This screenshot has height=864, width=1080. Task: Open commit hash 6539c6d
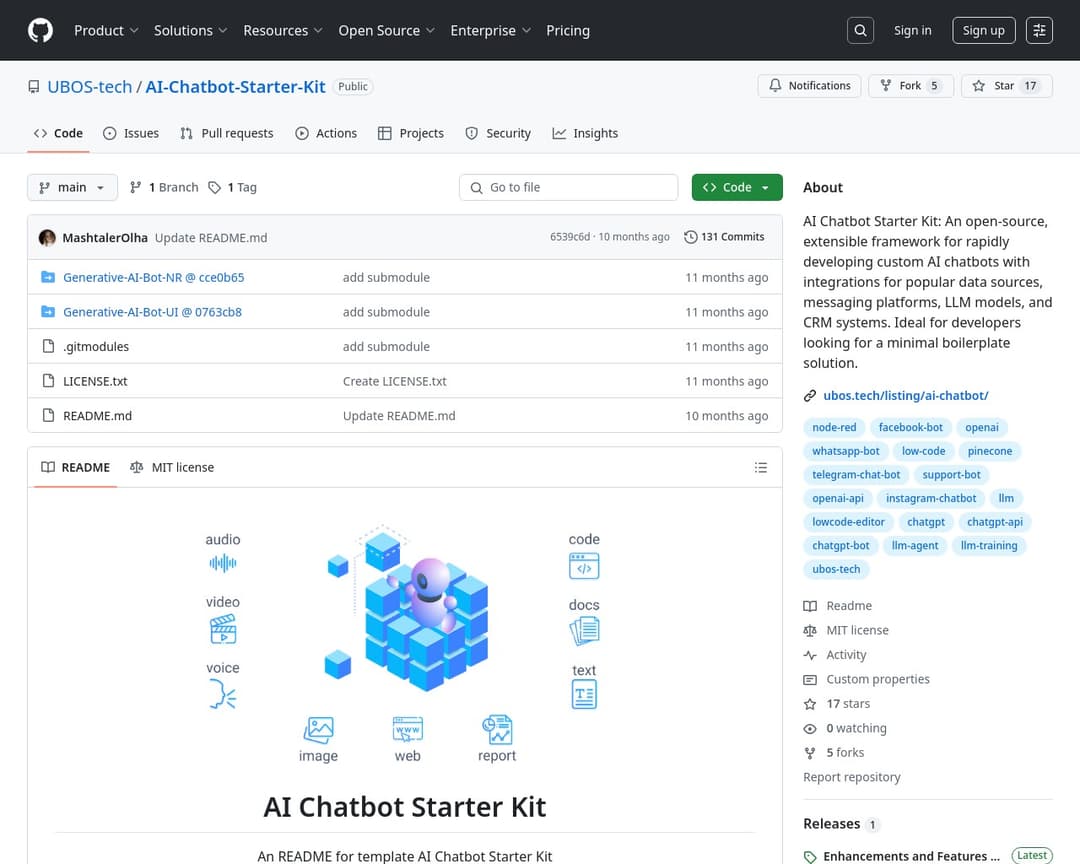click(x=570, y=237)
